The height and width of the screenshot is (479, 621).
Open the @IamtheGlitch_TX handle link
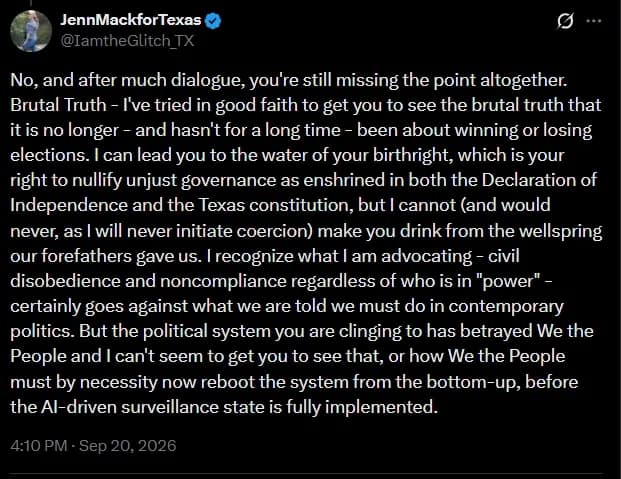(x=127, y=41)
